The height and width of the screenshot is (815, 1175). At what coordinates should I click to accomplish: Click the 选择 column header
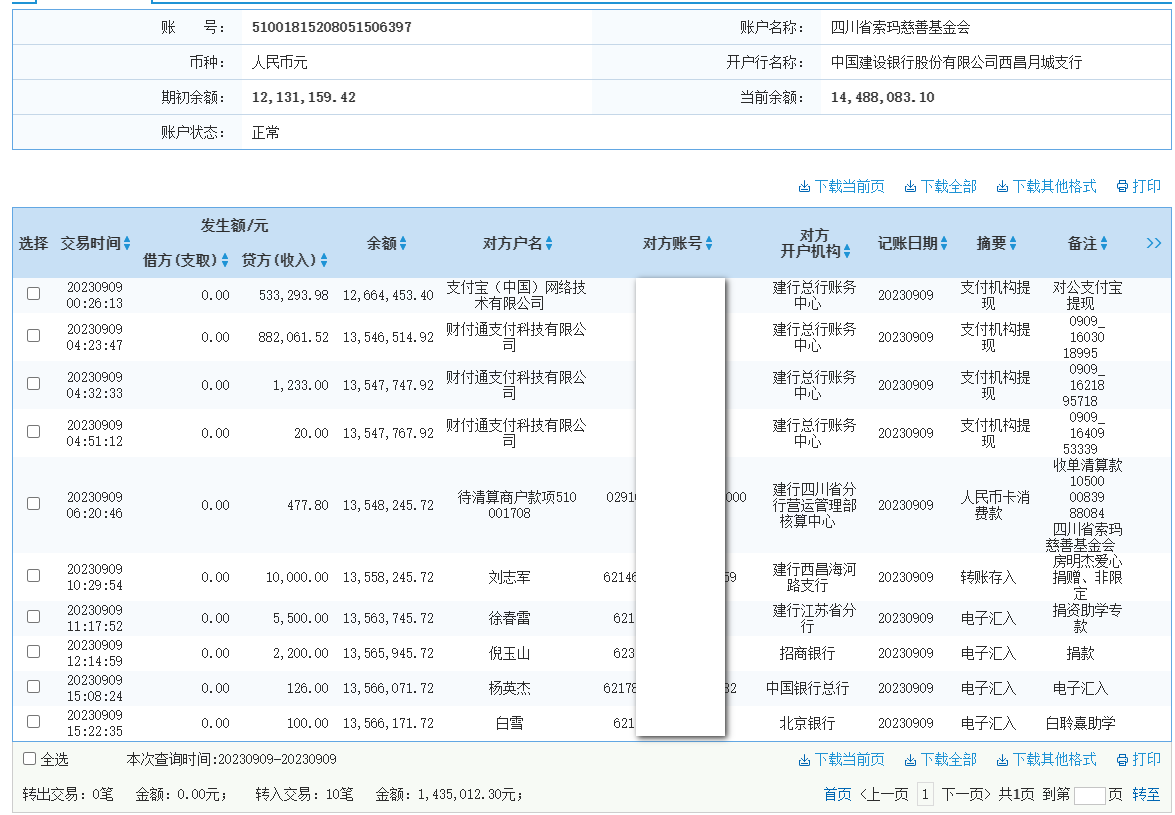(x=33, y=243)
